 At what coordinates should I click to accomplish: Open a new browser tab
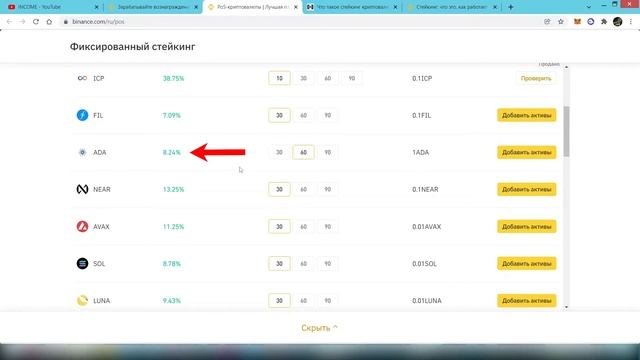[511, 7]
